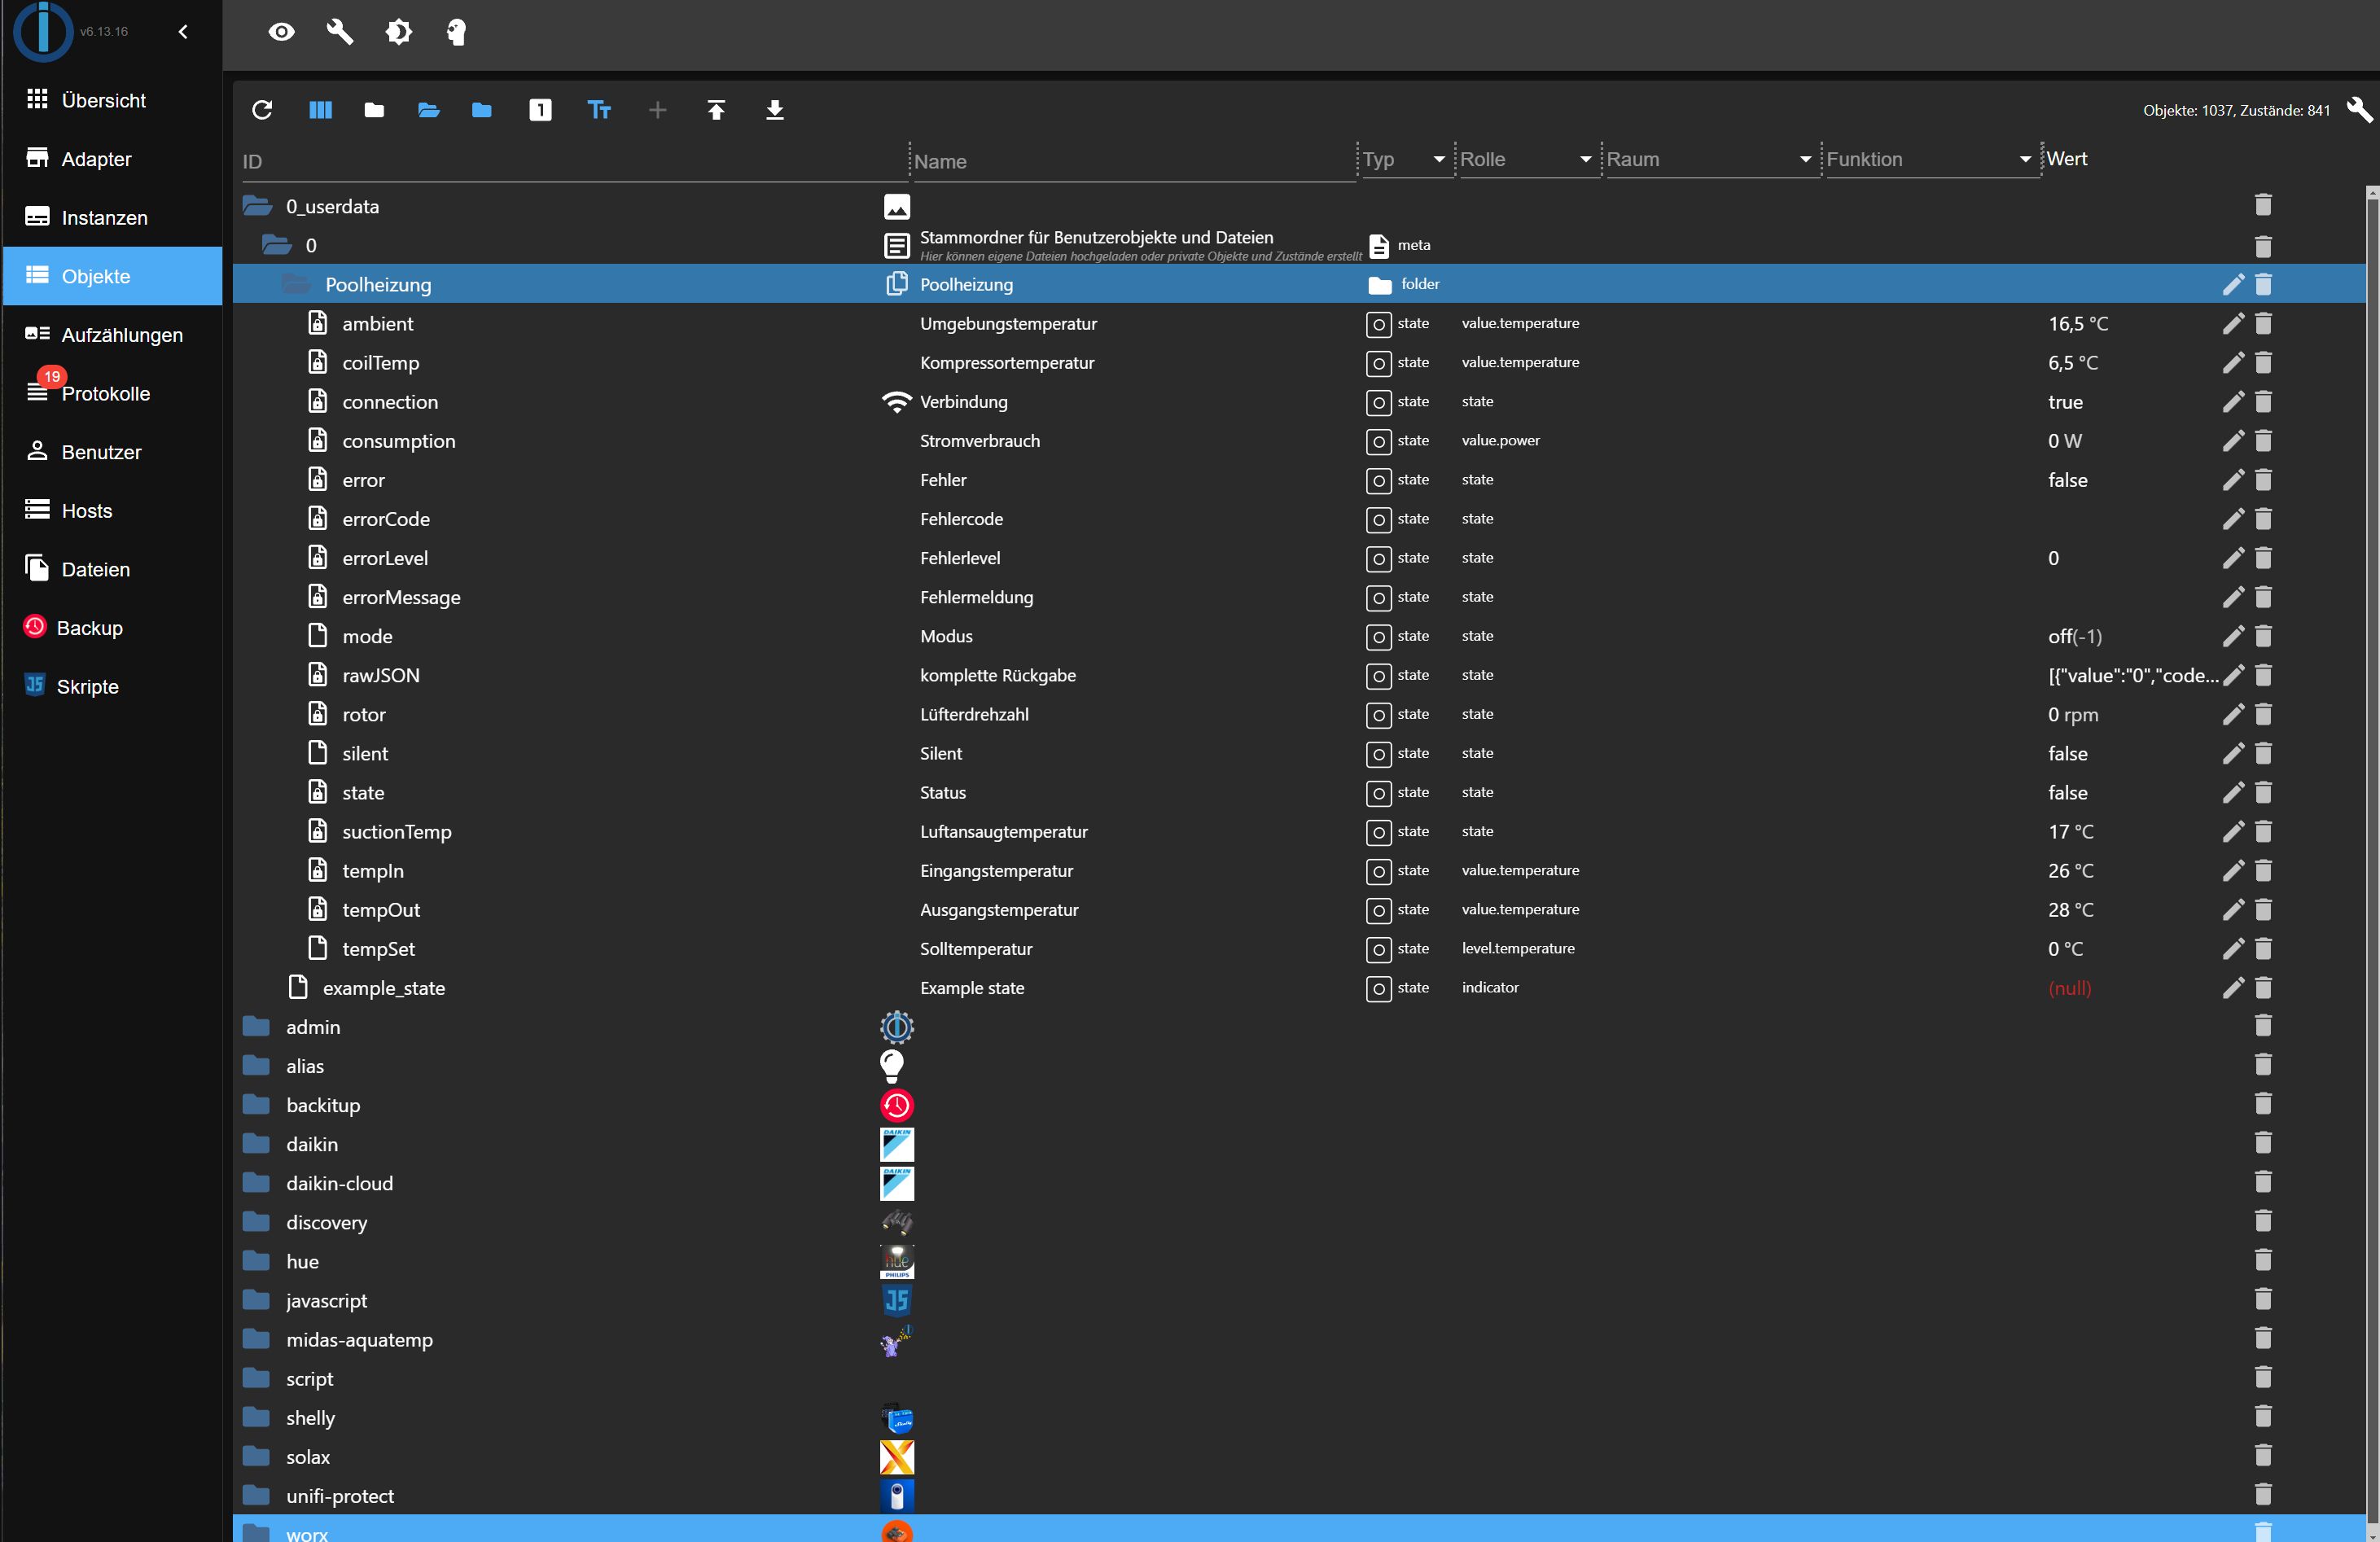
Task: Click the upload objects arrow icon
Action: coord(716,110)
